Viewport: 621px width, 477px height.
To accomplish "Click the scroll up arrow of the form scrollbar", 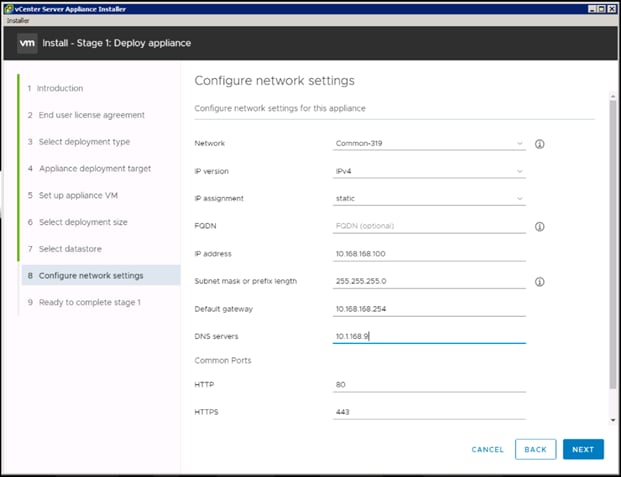I will pos(613,96).
